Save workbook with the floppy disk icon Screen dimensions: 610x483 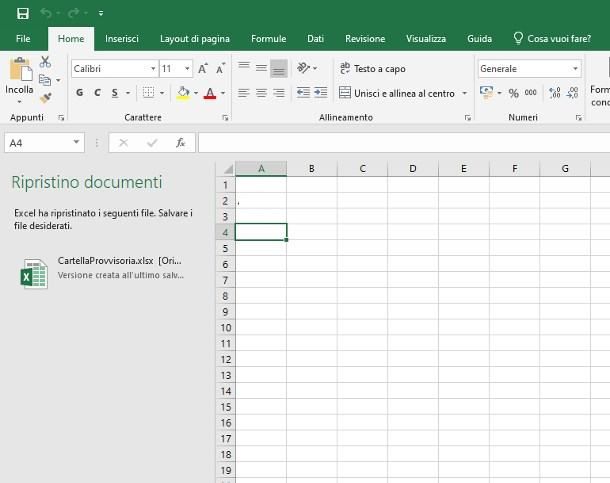(x=23, y=14)
